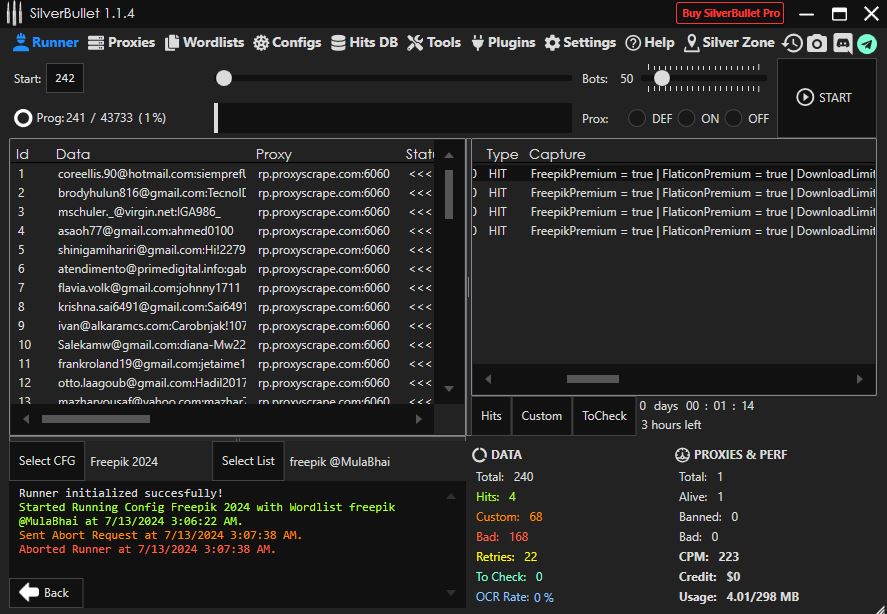Open the Proxies section
The width and height of the screenshot is (887, 614).
click(x=121, y=42)
